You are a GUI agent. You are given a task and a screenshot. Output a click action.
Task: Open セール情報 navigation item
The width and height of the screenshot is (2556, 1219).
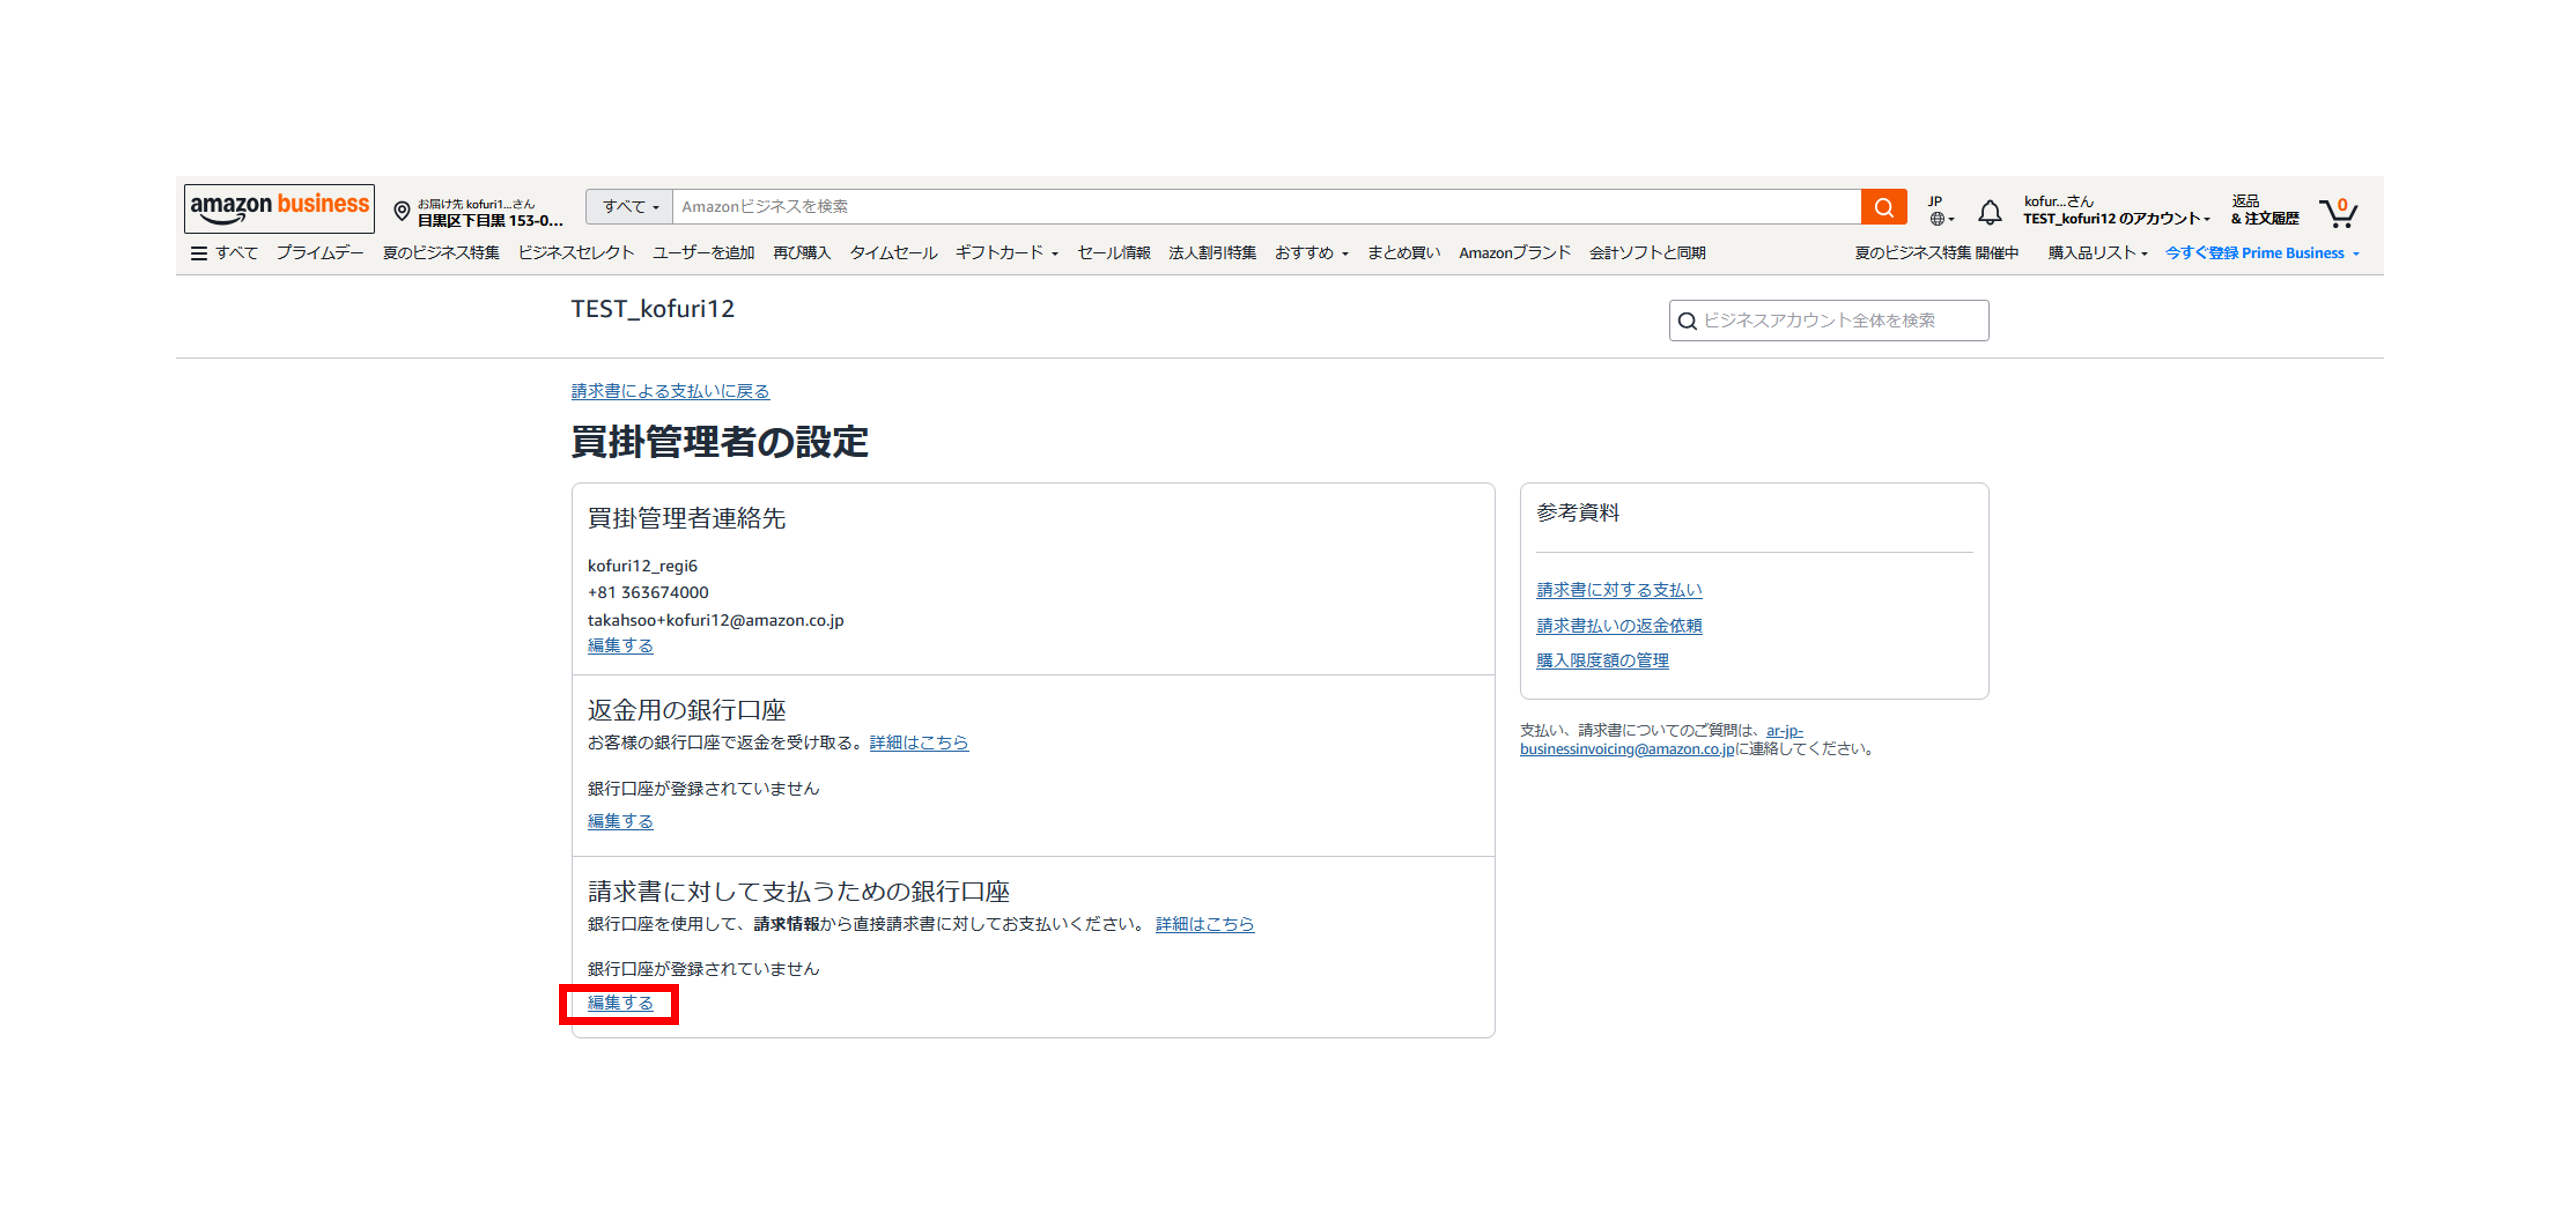(x=1113, y=253)
